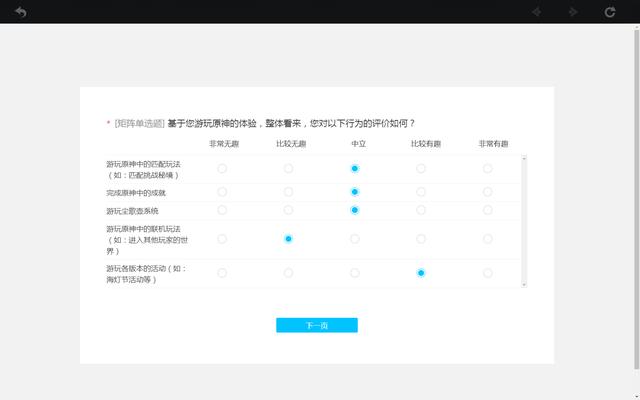The height and width of the screenshot is (400, 640).
Task: Pick 非常无趣 for 游玩尘歌壶系统
Action: tap(222, 210)
